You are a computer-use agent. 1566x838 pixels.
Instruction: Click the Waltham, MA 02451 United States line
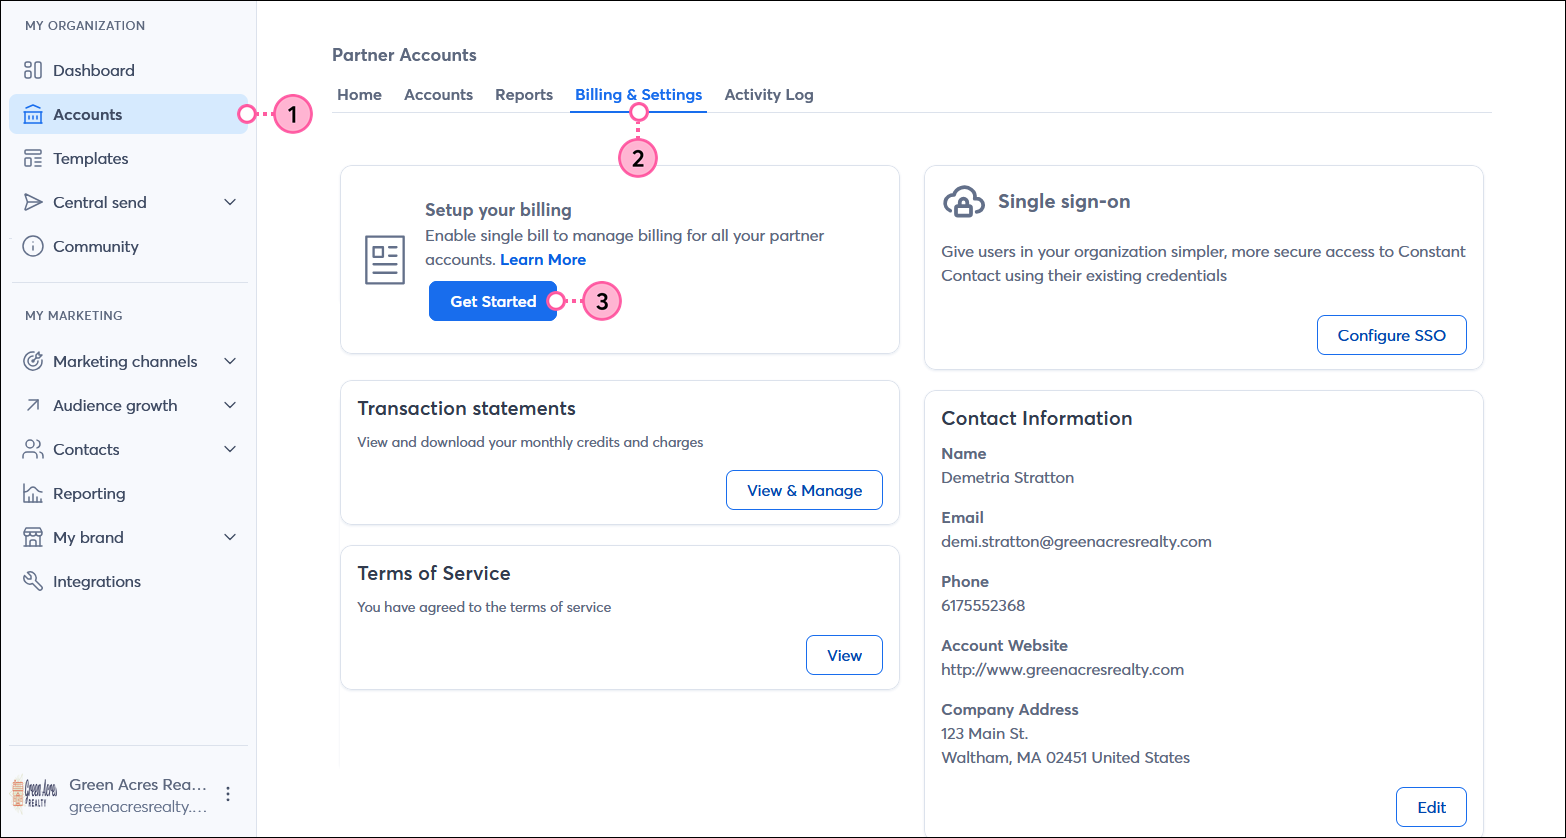coord(1065,757)
